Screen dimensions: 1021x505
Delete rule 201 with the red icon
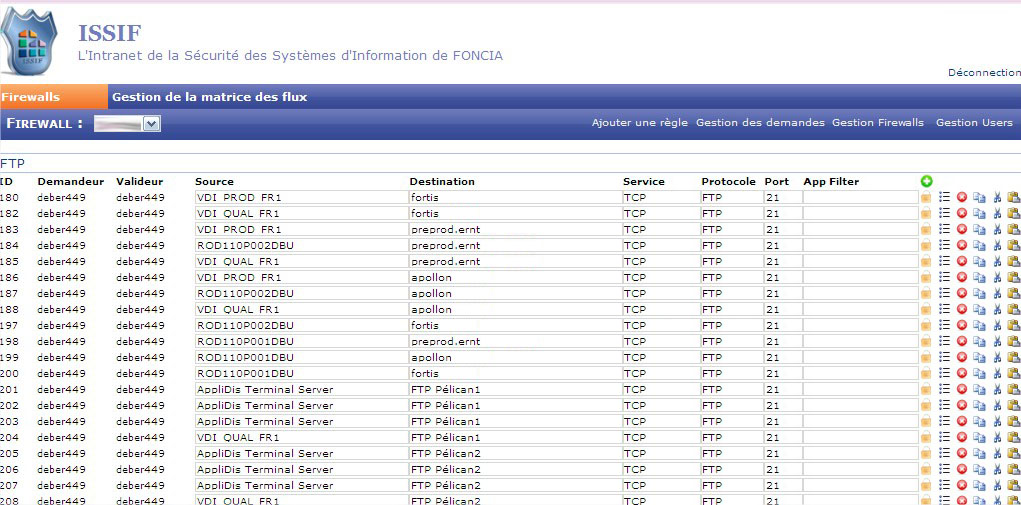pos(962,390)
